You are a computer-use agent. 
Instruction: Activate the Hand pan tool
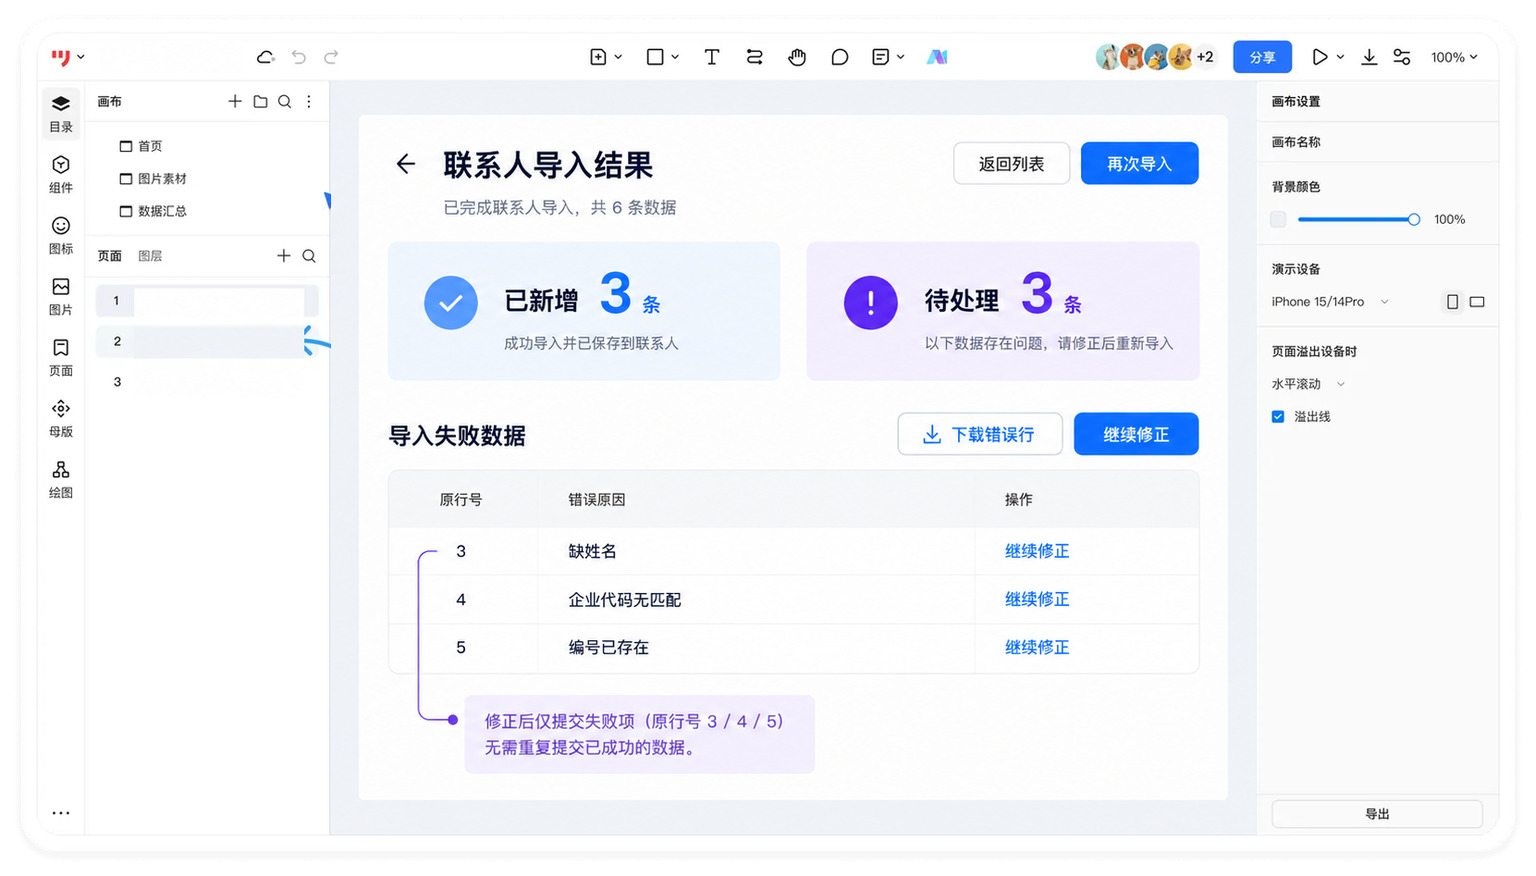[797, 57]
